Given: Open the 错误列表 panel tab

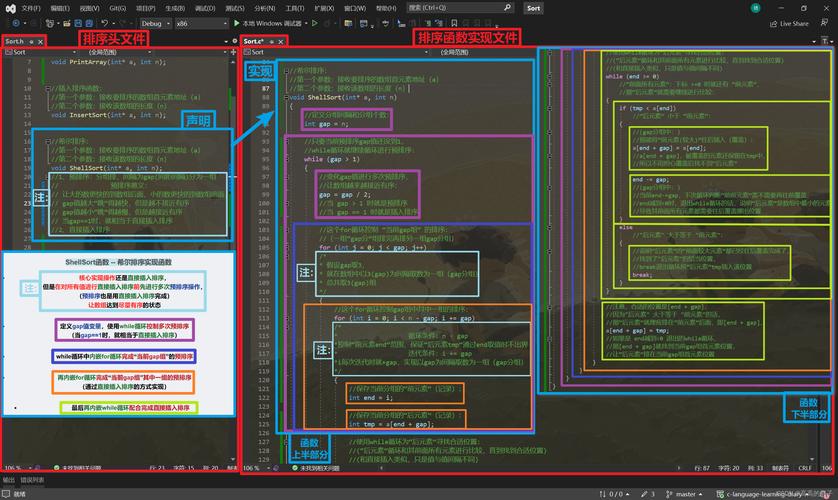Looking at the screenshot, I should coord(33,480).
